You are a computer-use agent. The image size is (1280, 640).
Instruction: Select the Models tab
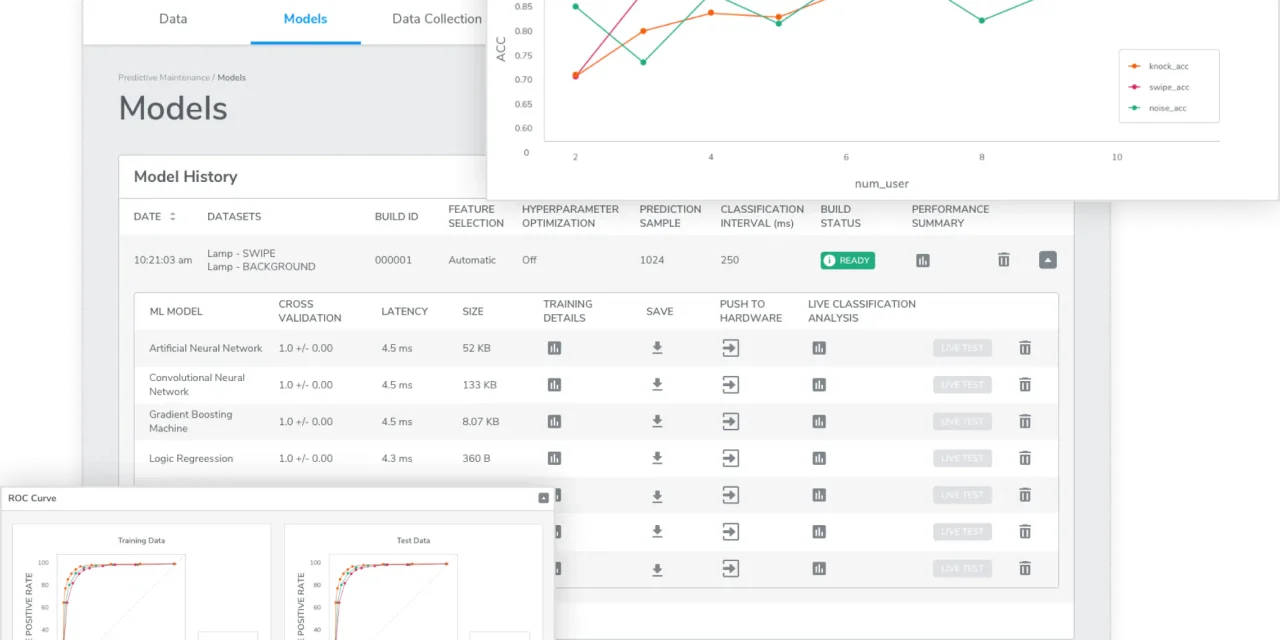[305, 19]
